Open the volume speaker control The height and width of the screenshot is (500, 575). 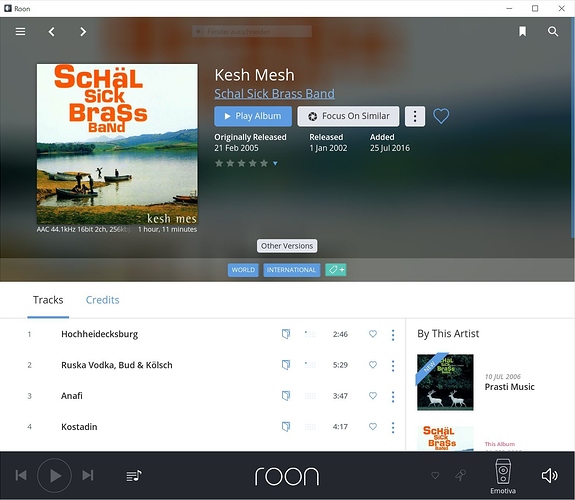click(x=549, y=476)
